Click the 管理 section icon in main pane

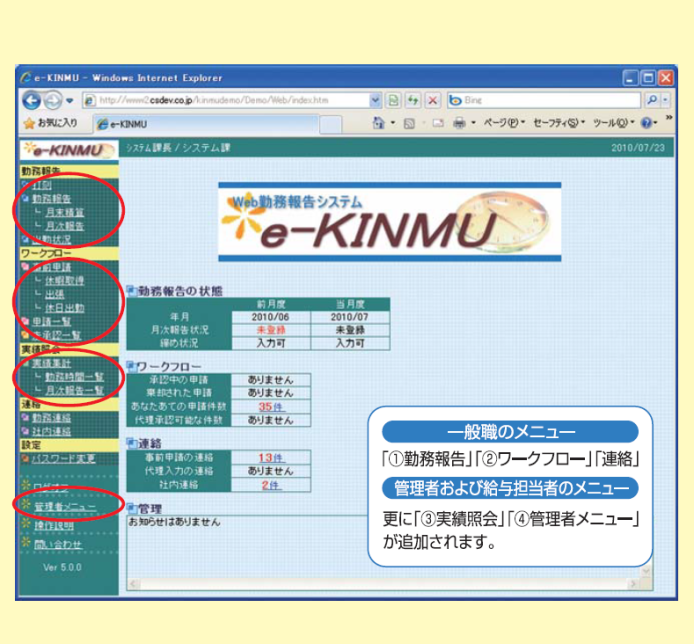pos(131,508)
